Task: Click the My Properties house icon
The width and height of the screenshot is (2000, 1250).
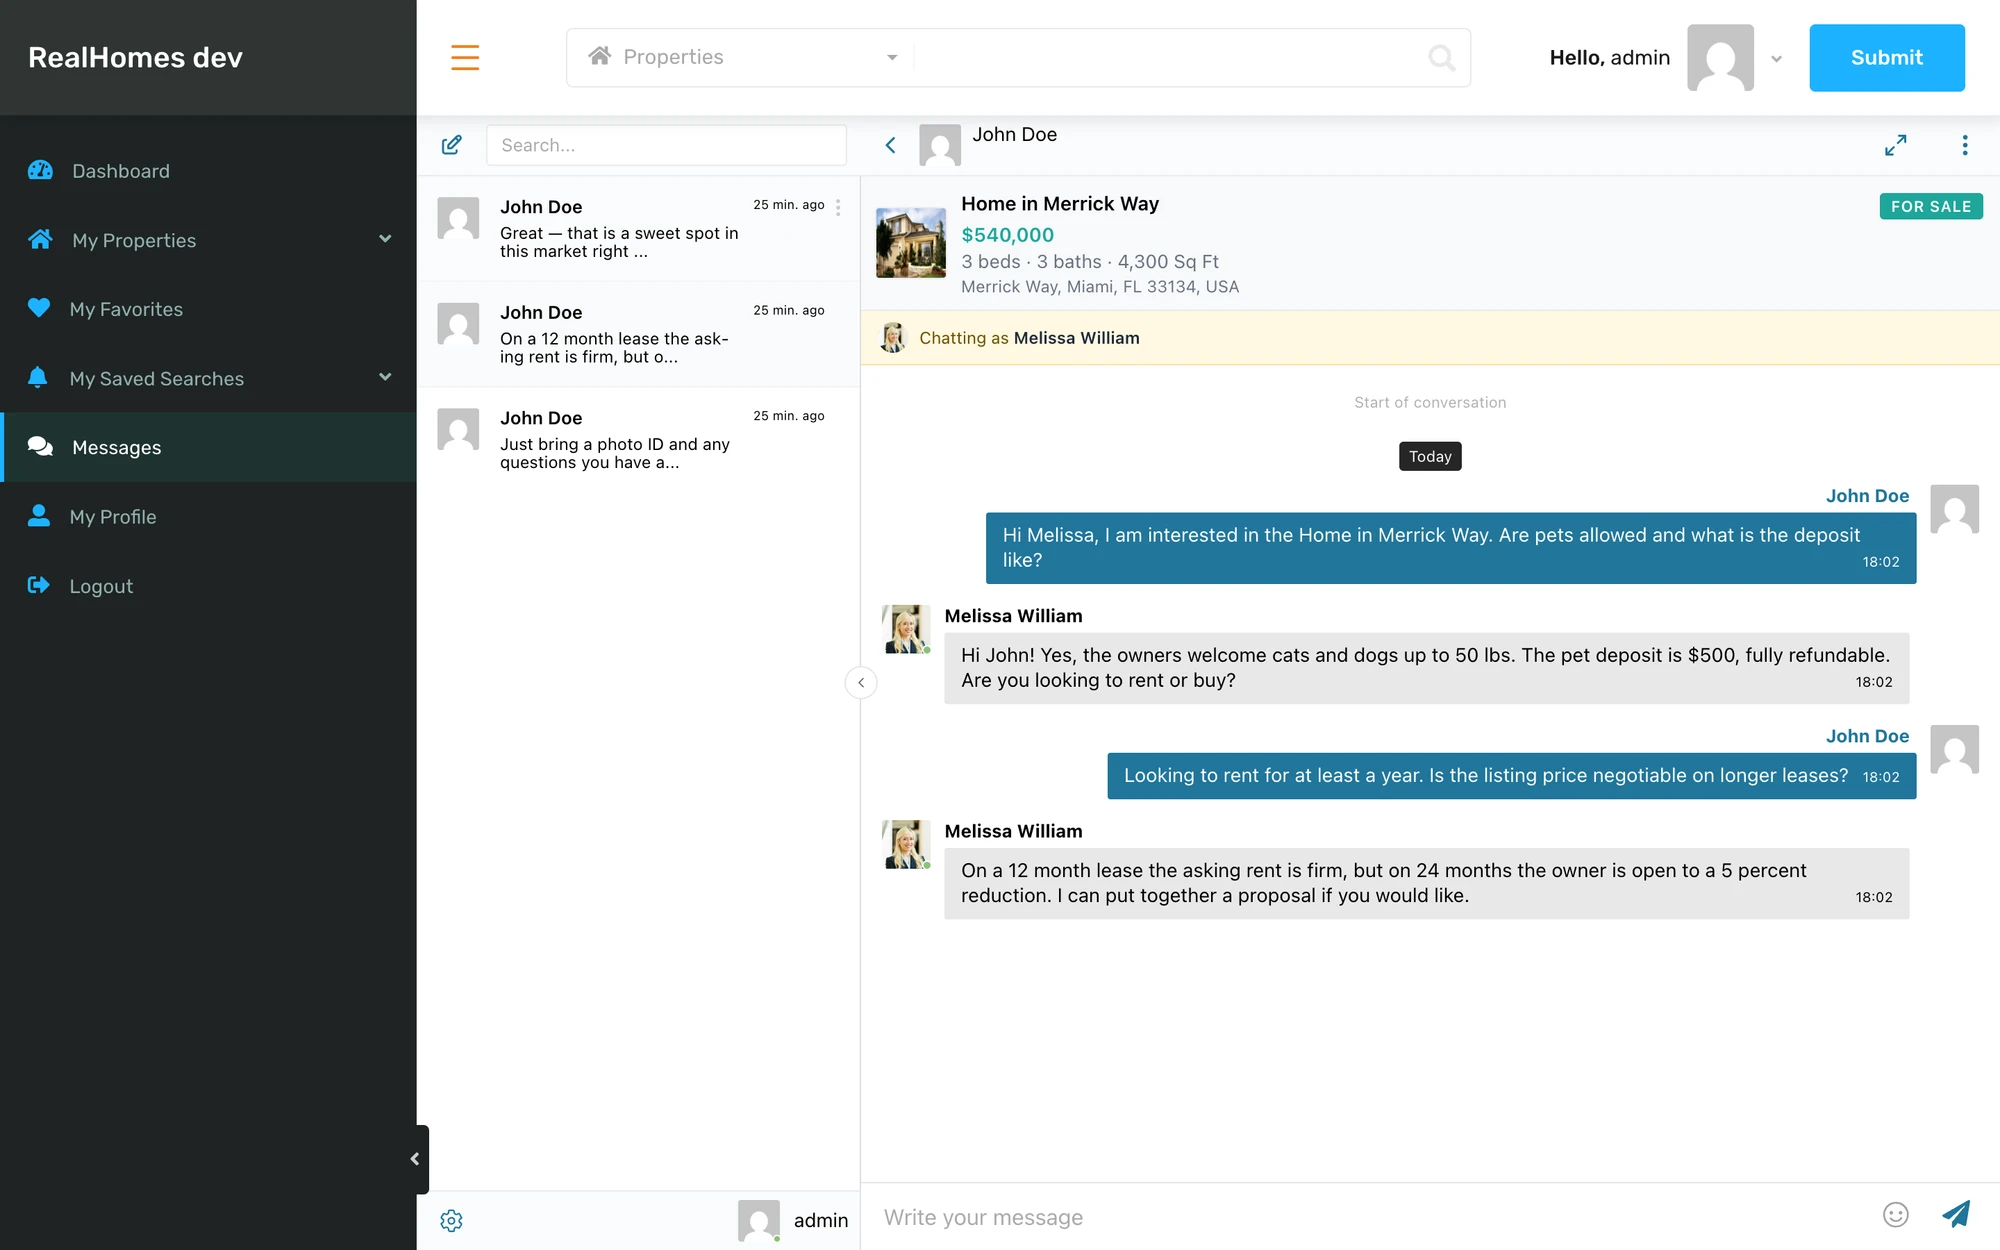Action: [x=40, y=239]
